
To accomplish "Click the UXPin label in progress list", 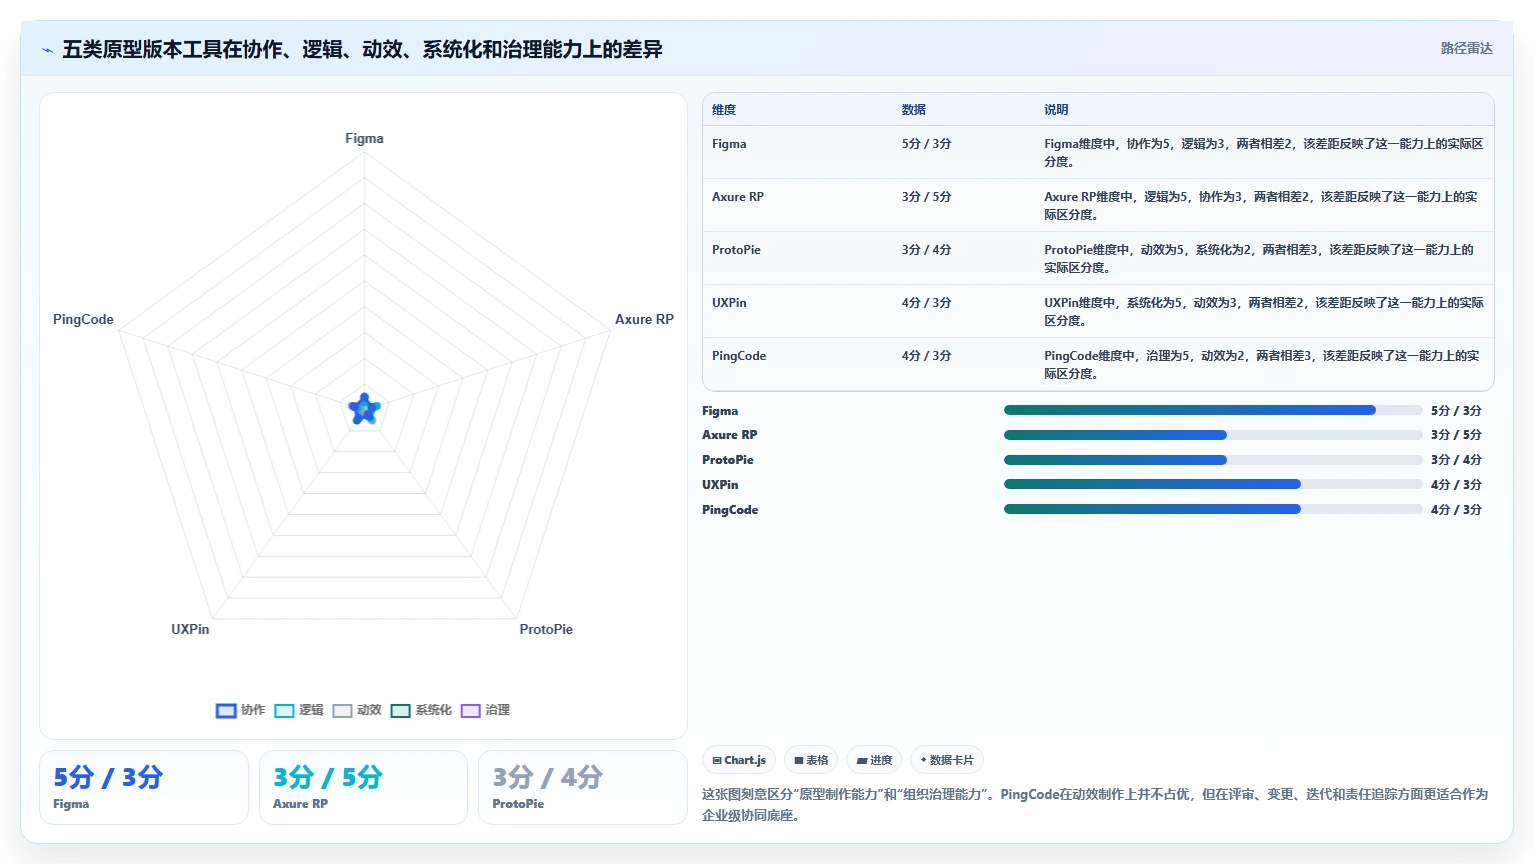I will tap(720, 485).
